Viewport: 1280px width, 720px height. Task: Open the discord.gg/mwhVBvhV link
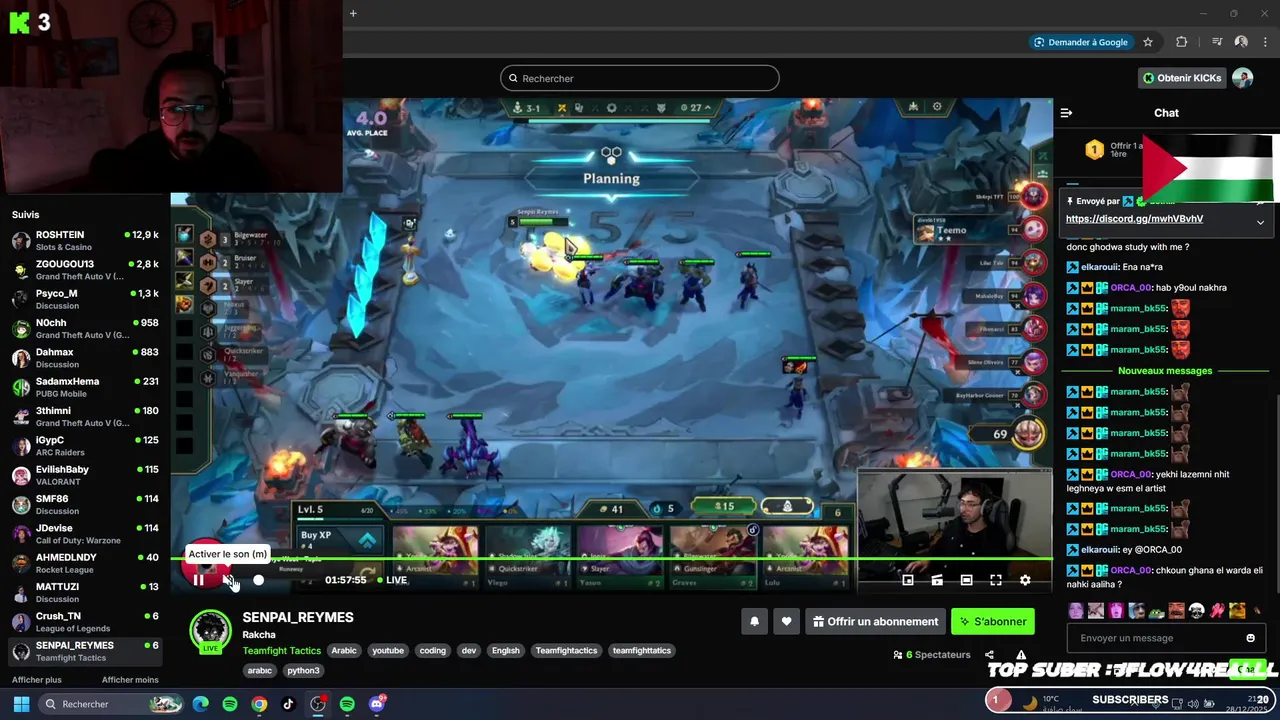[x=1134, y=219]
